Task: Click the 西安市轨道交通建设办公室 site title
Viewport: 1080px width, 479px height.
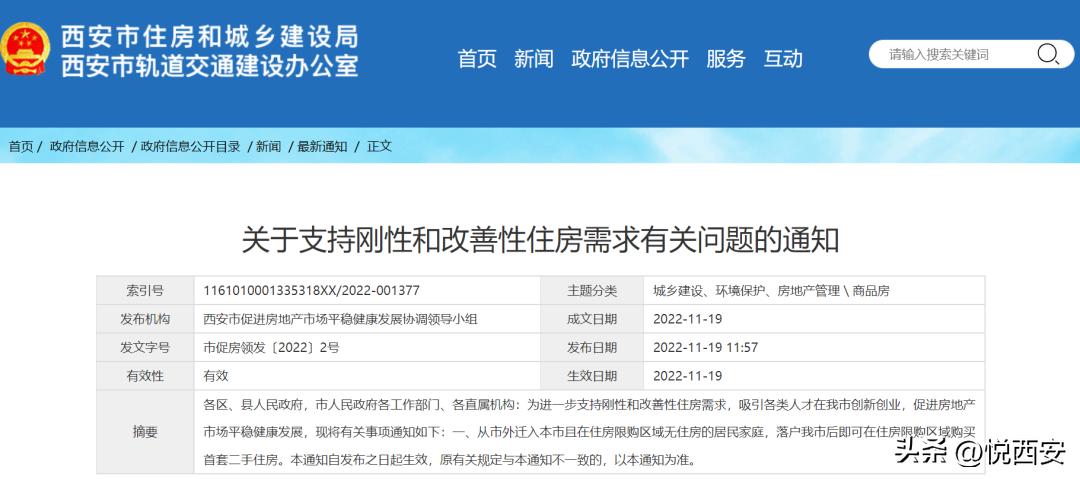Action: (x=209, y=65)
